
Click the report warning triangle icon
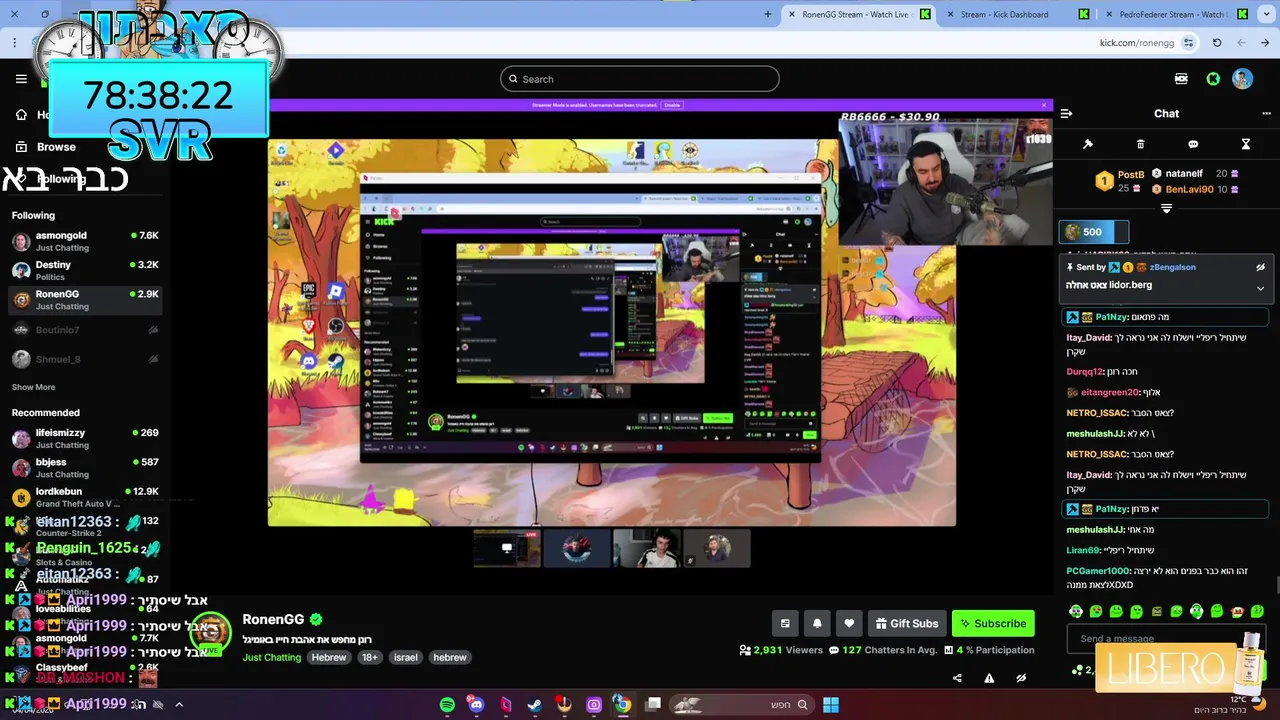[989, 678]
